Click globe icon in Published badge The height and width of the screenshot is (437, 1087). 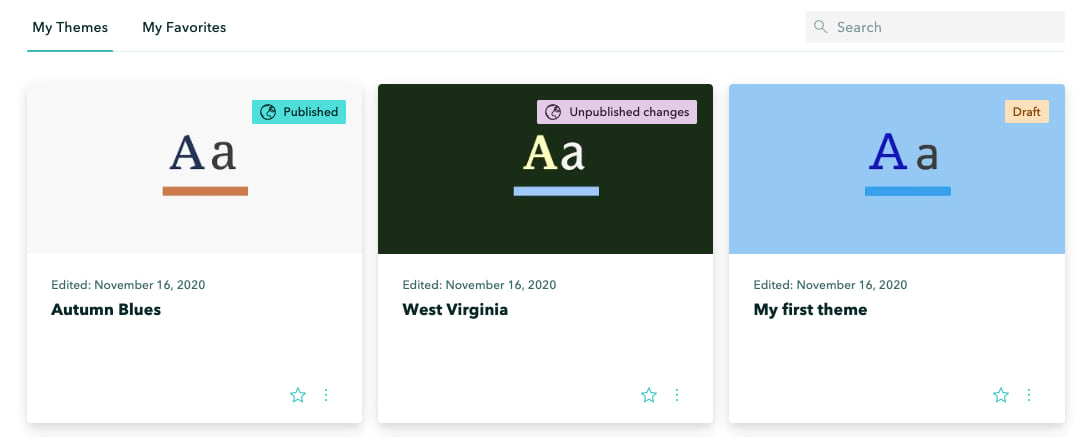[x=268, y=112]
